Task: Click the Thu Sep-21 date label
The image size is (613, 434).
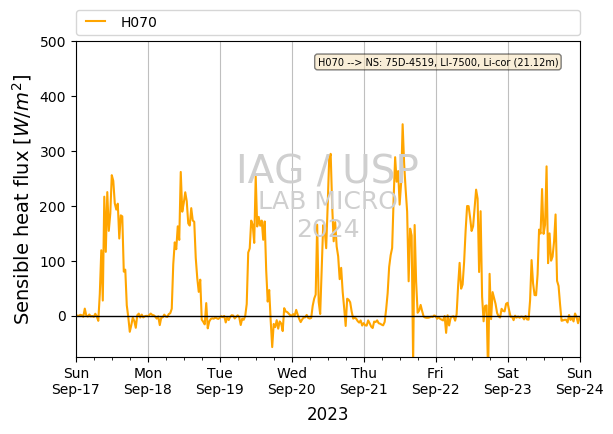Action: pos(364,381)
